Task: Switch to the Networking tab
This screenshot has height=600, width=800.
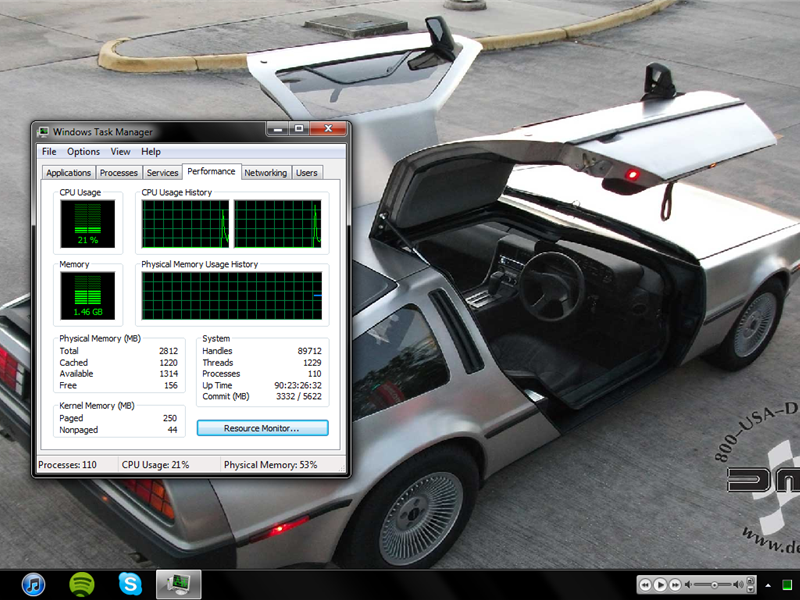Action: [266, 172]
